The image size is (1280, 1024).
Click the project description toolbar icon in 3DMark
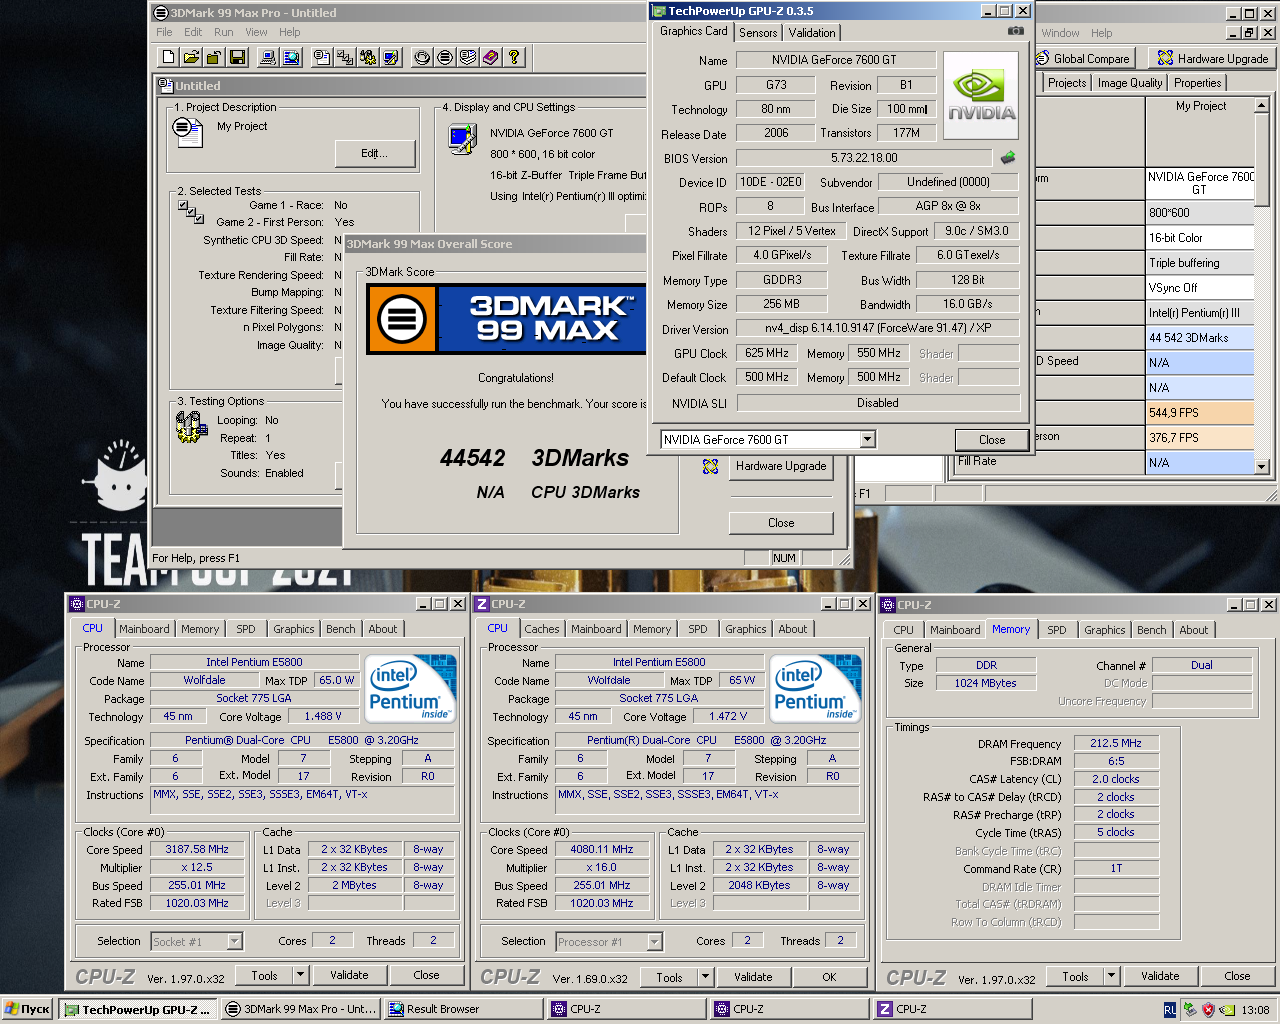point(322,58)
